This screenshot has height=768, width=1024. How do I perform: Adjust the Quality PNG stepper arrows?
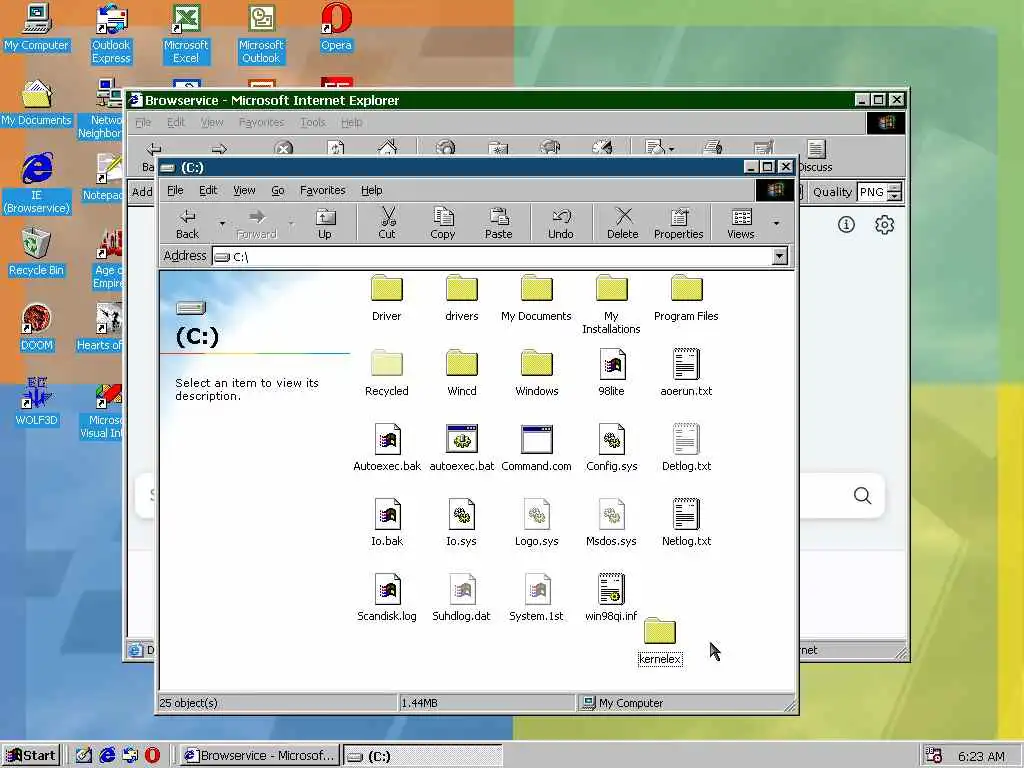pyautogui.click(x=896, y=192)
